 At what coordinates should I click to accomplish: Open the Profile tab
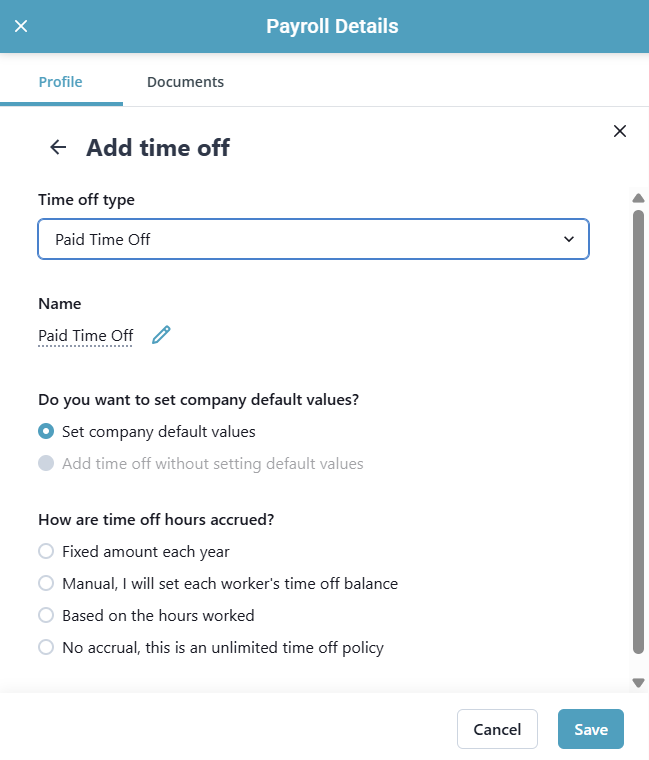click(60, 82)
